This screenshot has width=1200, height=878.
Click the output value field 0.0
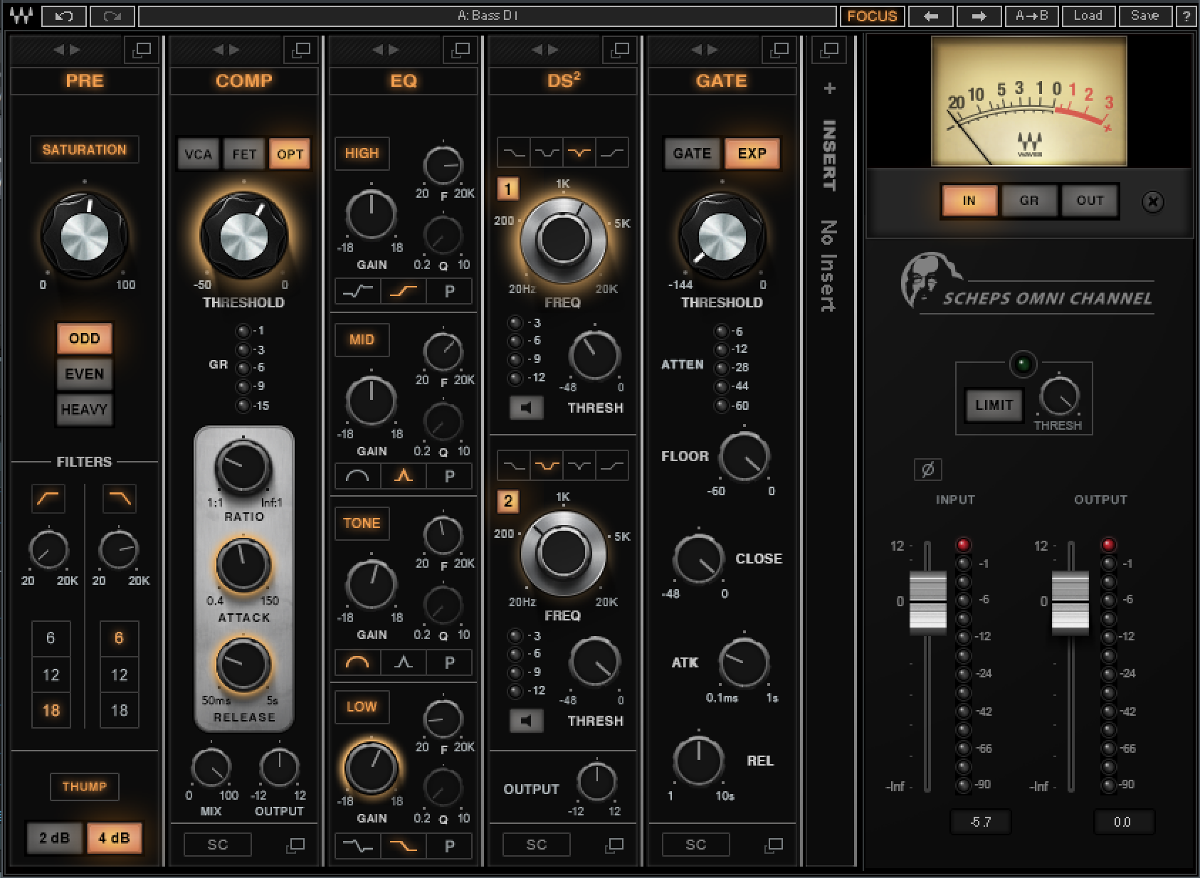pyautogui.click(x=1124, y=822)
